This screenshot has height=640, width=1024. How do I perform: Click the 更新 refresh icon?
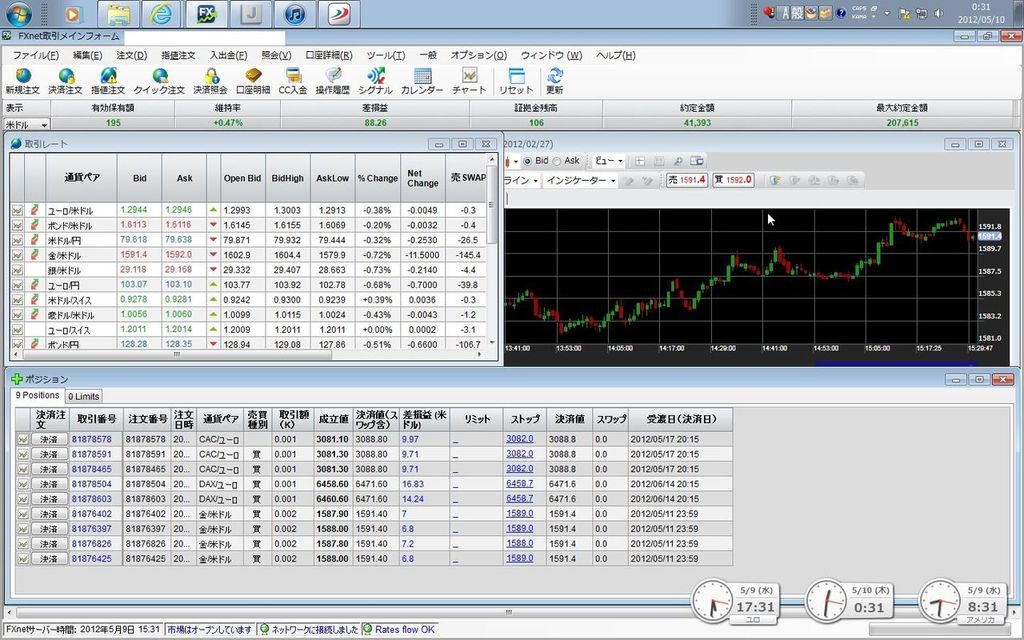tap(554, 82)
